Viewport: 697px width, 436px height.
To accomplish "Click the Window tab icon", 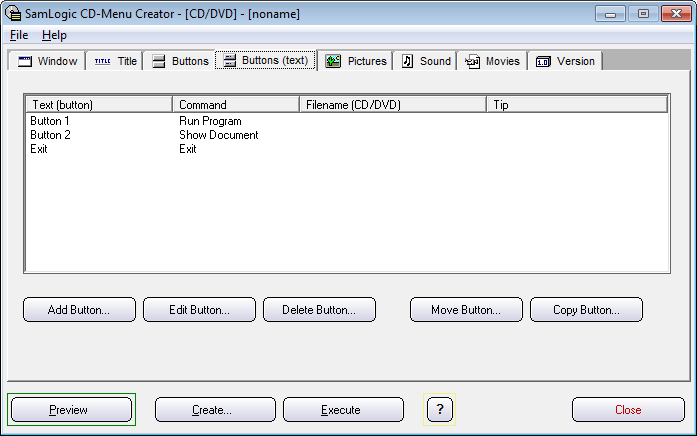I will pos(25,61).
